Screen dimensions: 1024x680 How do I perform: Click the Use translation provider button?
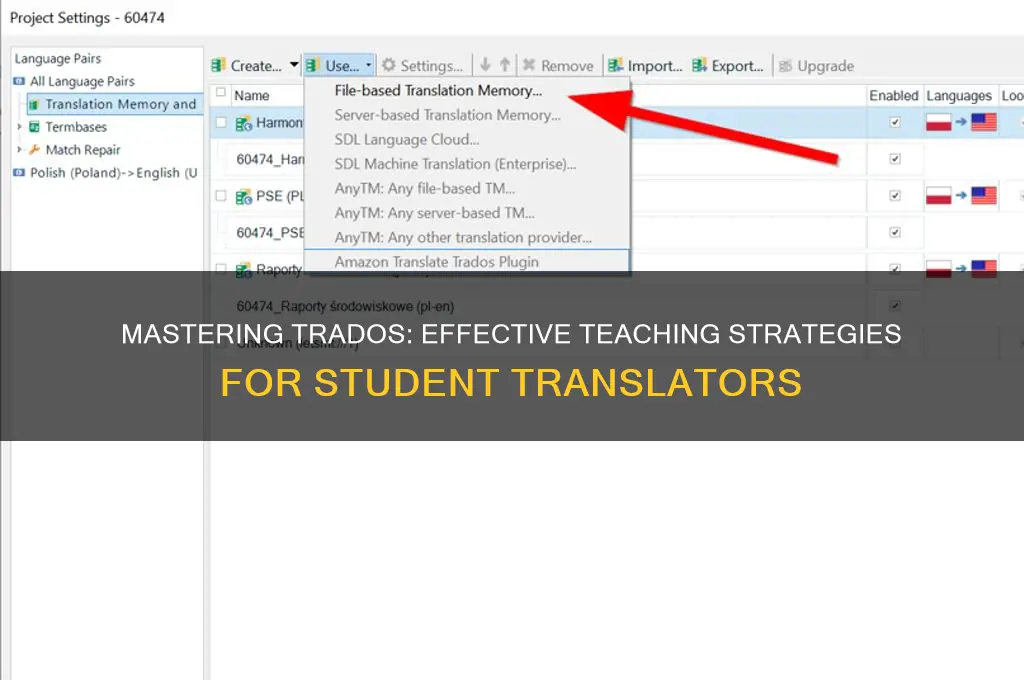click(332, 65)
